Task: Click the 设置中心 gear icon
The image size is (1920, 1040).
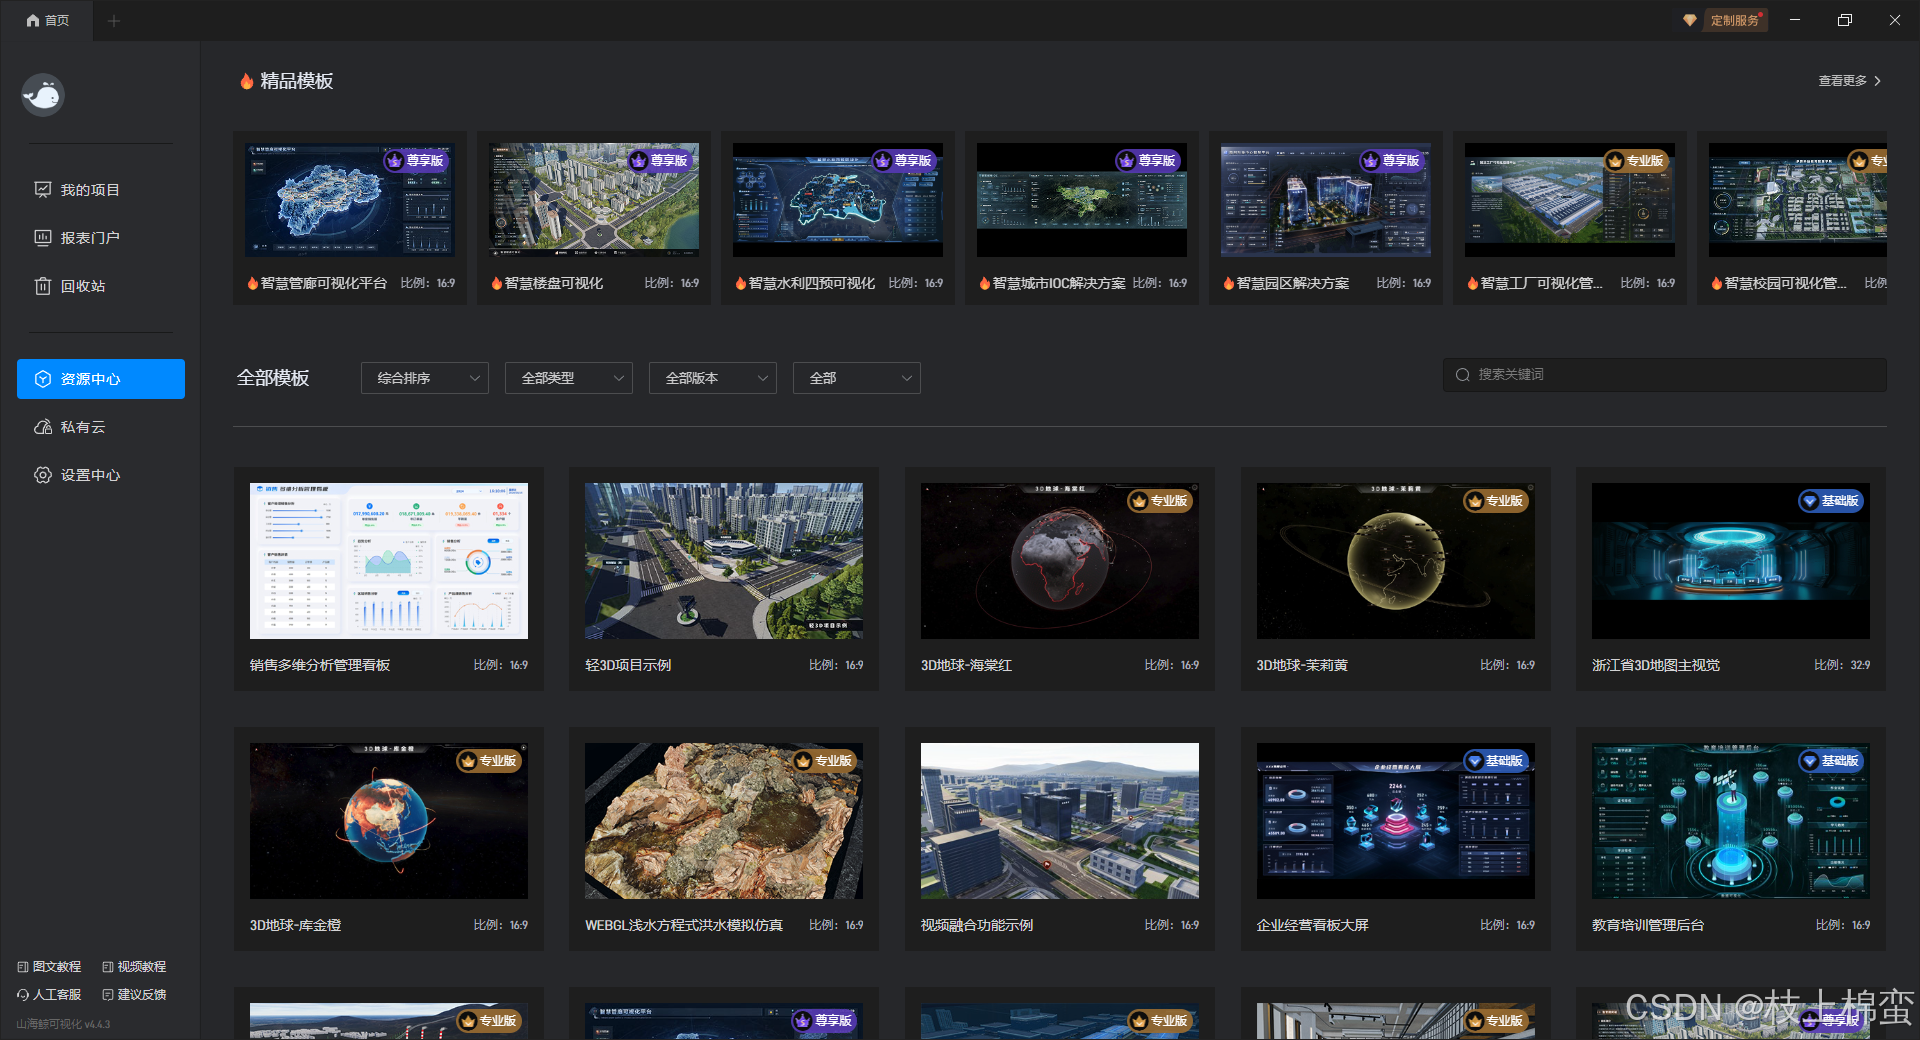Action: pos(43,475)
